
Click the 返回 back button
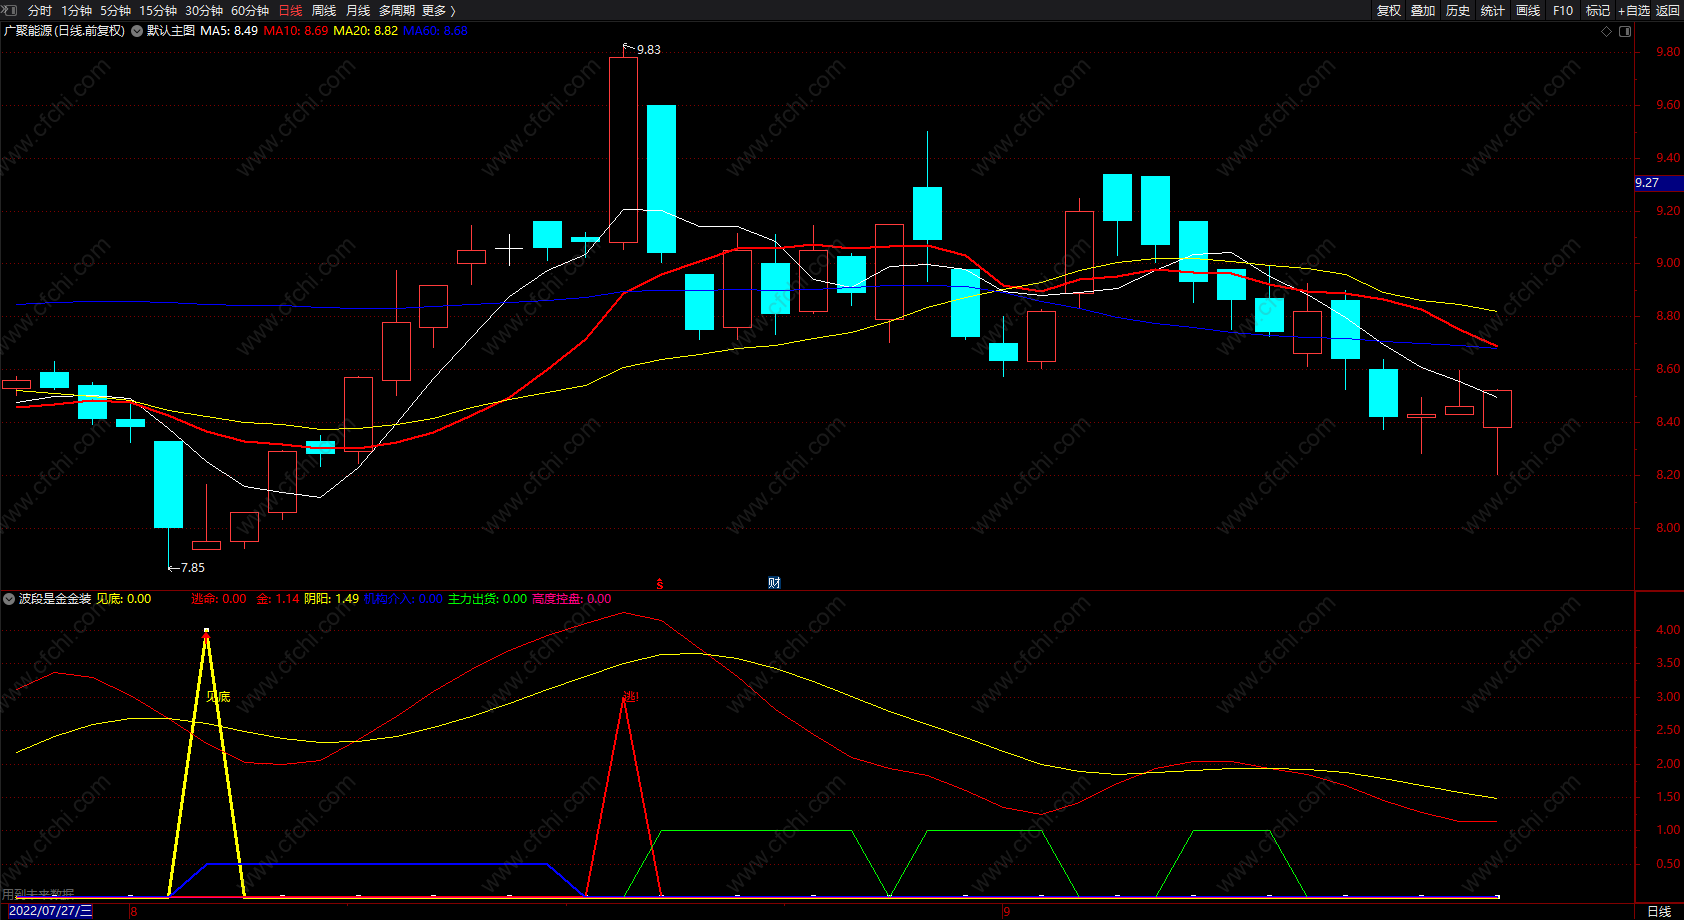click(x=1668, y=10)
